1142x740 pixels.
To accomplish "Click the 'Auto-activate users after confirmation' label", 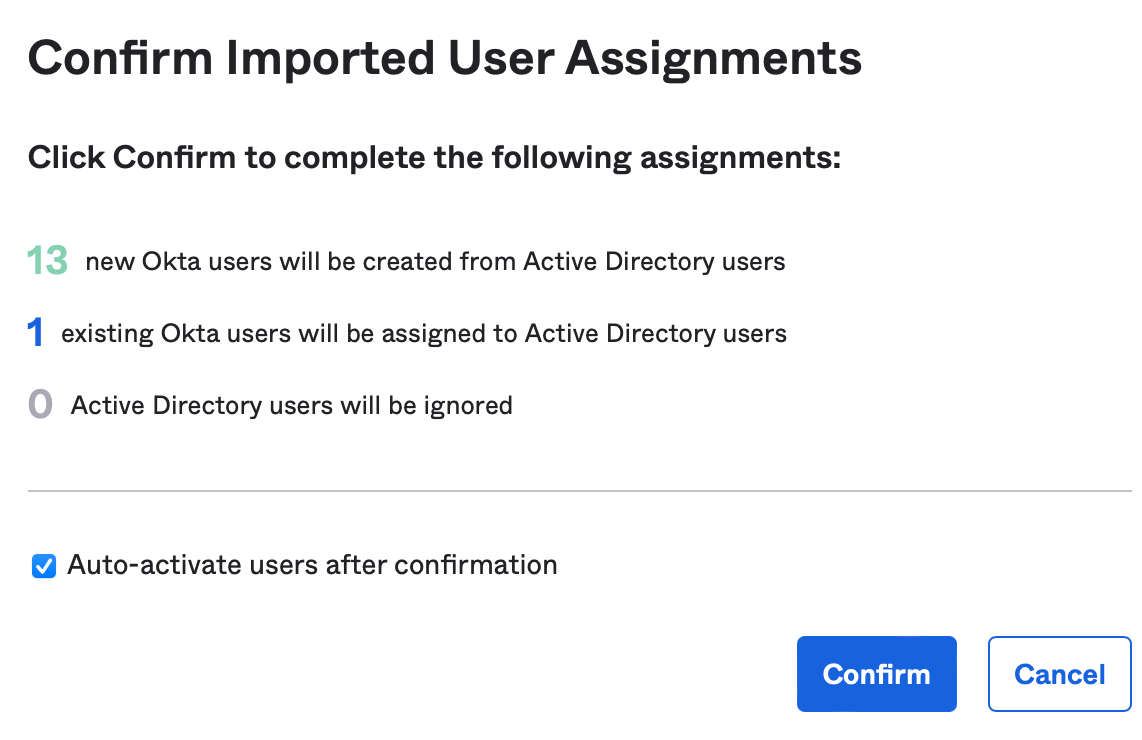I will 312,565.
